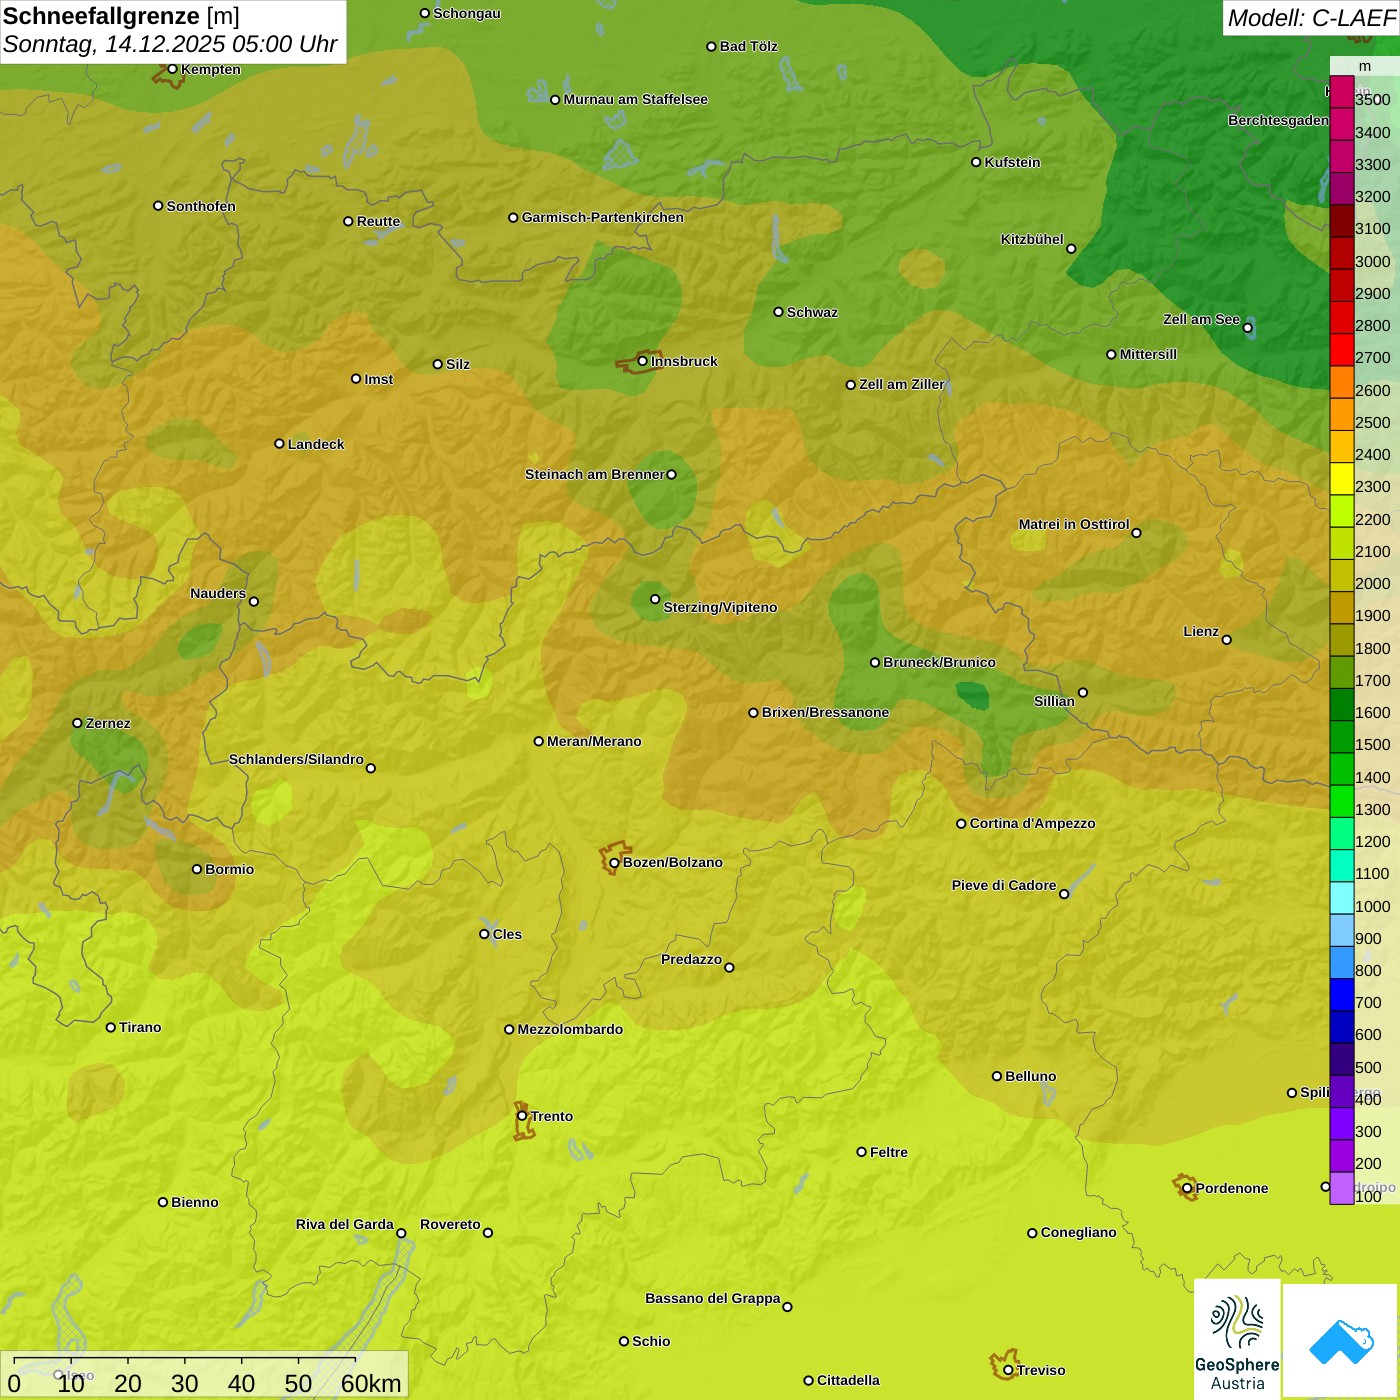Click the Conegliano label
Image resolution: width=1400 pixels, height=1400 pixels.
1078,1232
